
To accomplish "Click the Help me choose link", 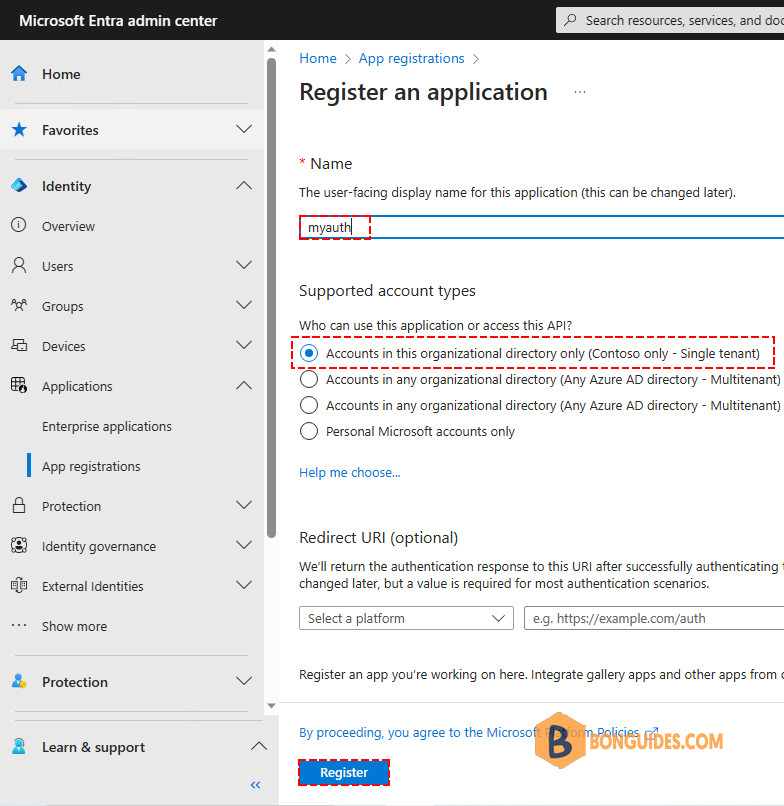I will pyautogui.click(x=350, y=472).
